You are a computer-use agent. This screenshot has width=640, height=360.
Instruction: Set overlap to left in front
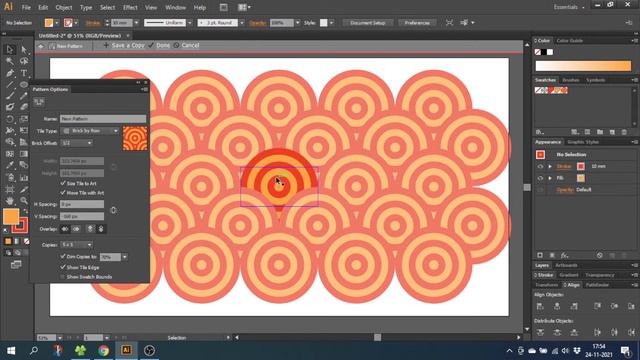pyautogui.click(x=65, y=229)
